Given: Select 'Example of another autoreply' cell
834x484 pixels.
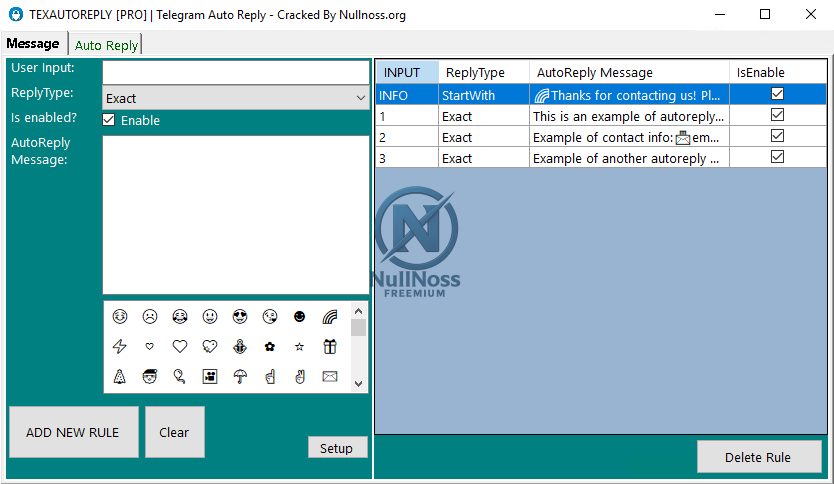Looking at the screenshot, I should click(629, 157).
